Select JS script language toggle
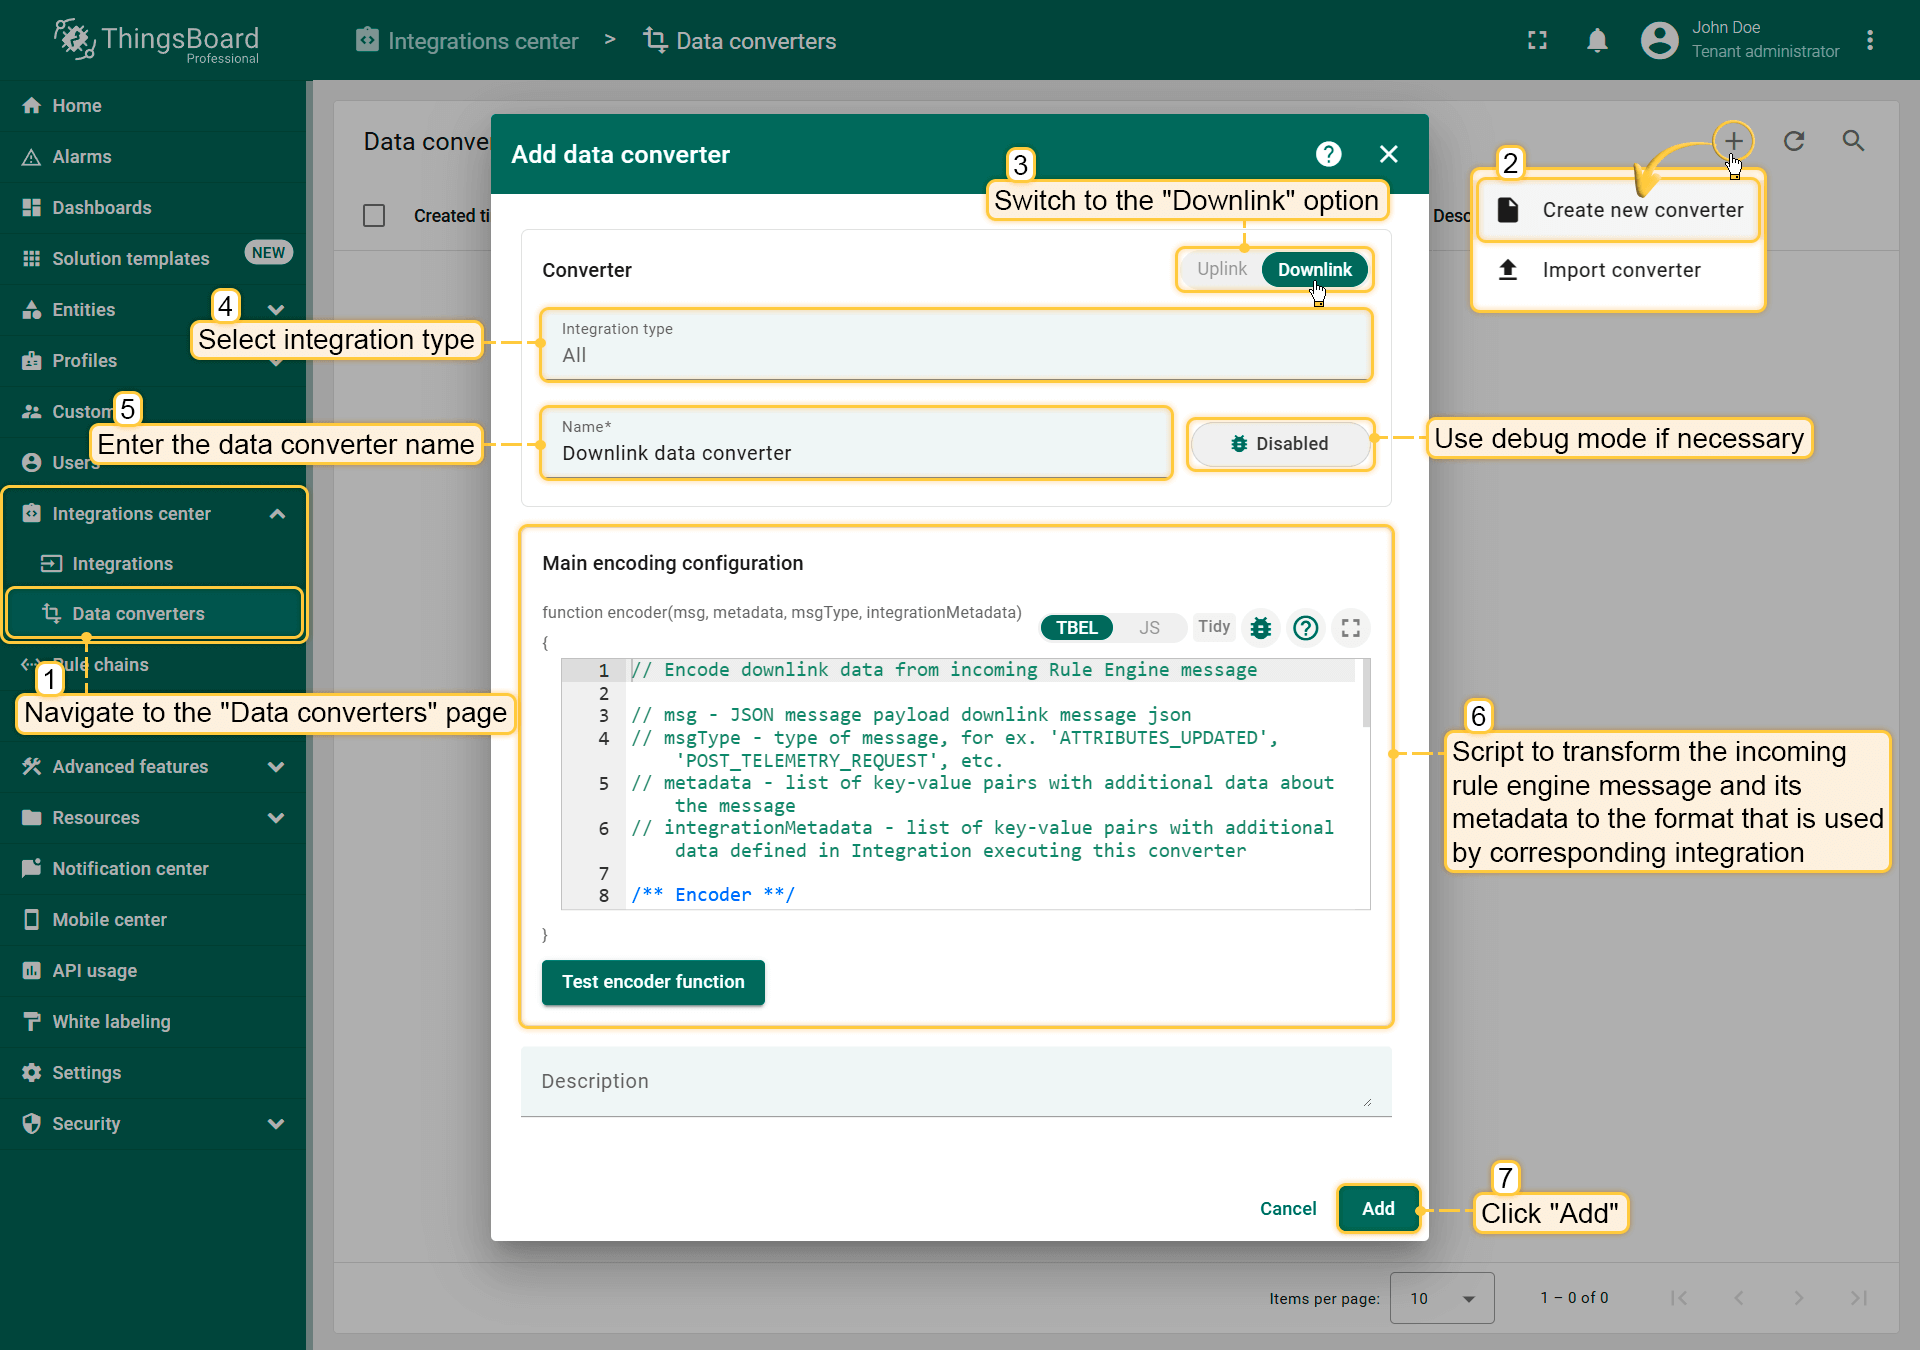 (1149, 628)
